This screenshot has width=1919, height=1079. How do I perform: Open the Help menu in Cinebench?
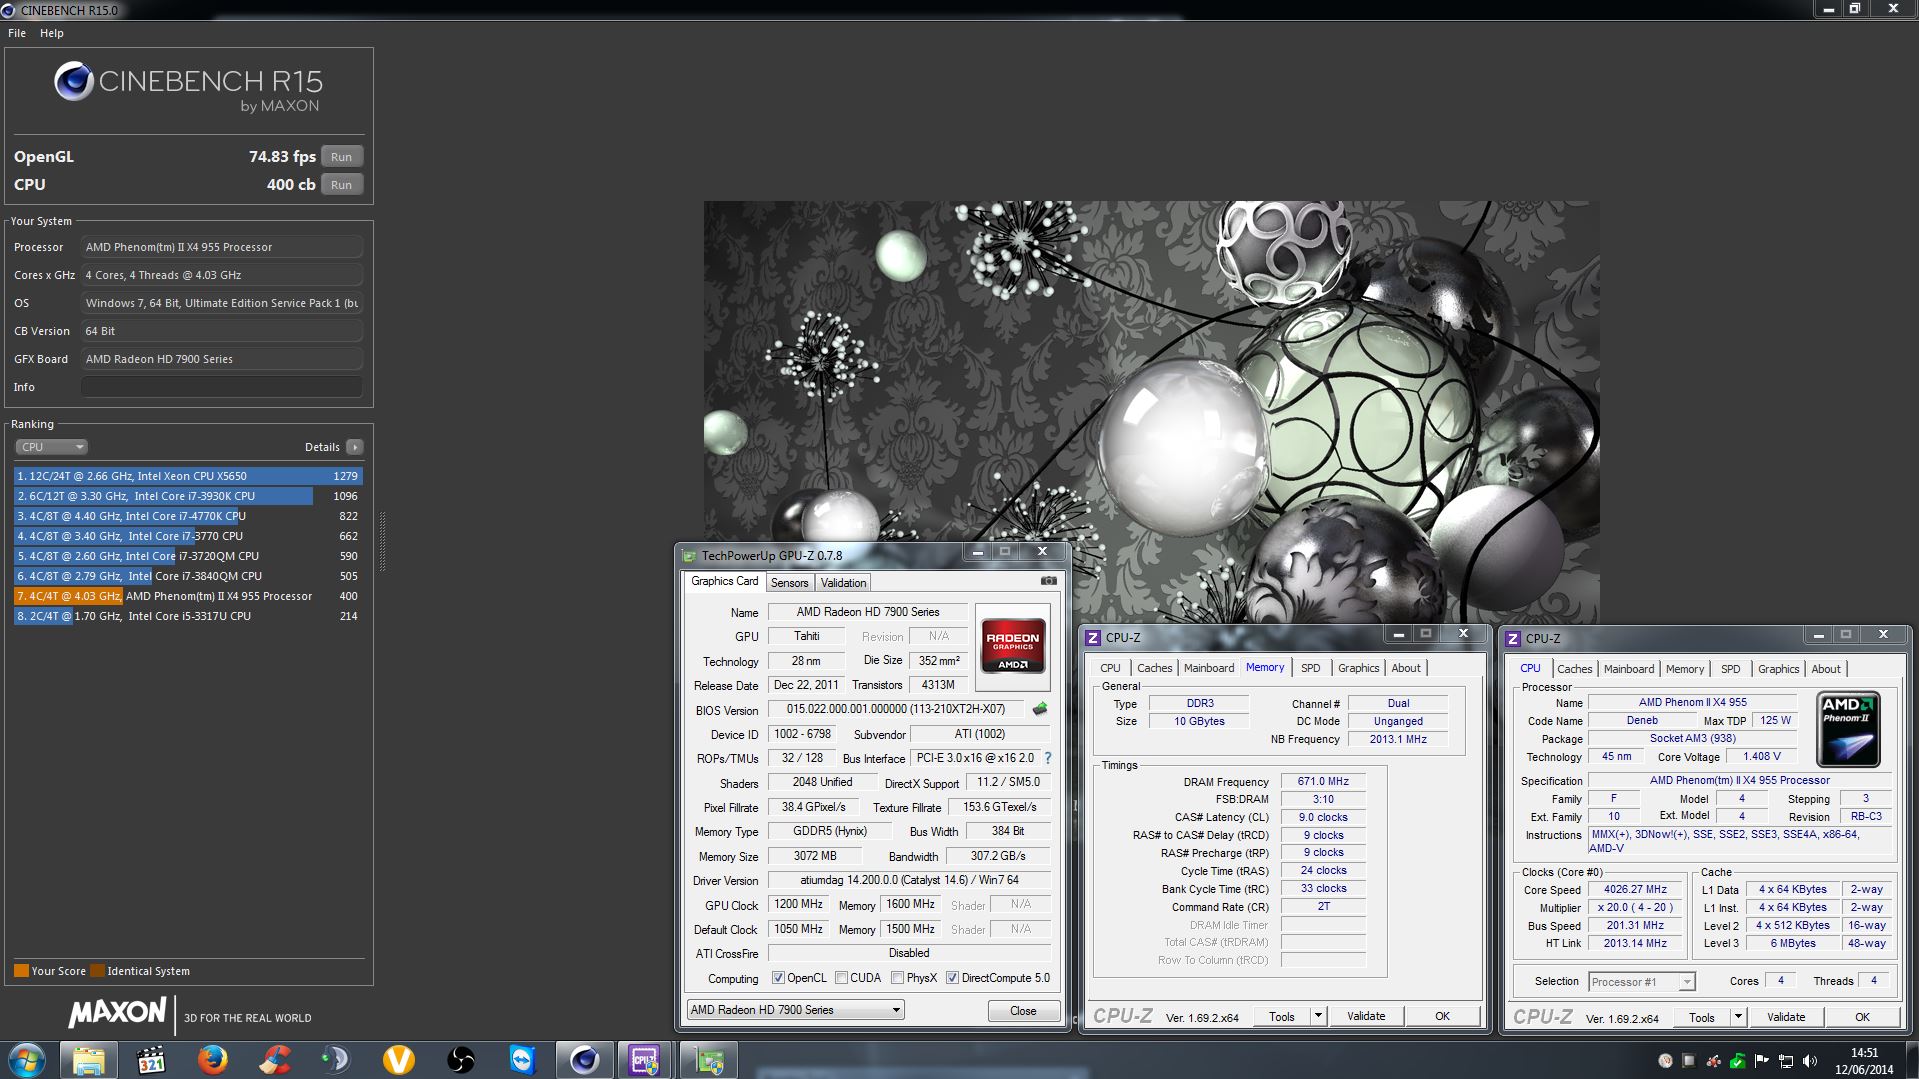pos(52,33)
